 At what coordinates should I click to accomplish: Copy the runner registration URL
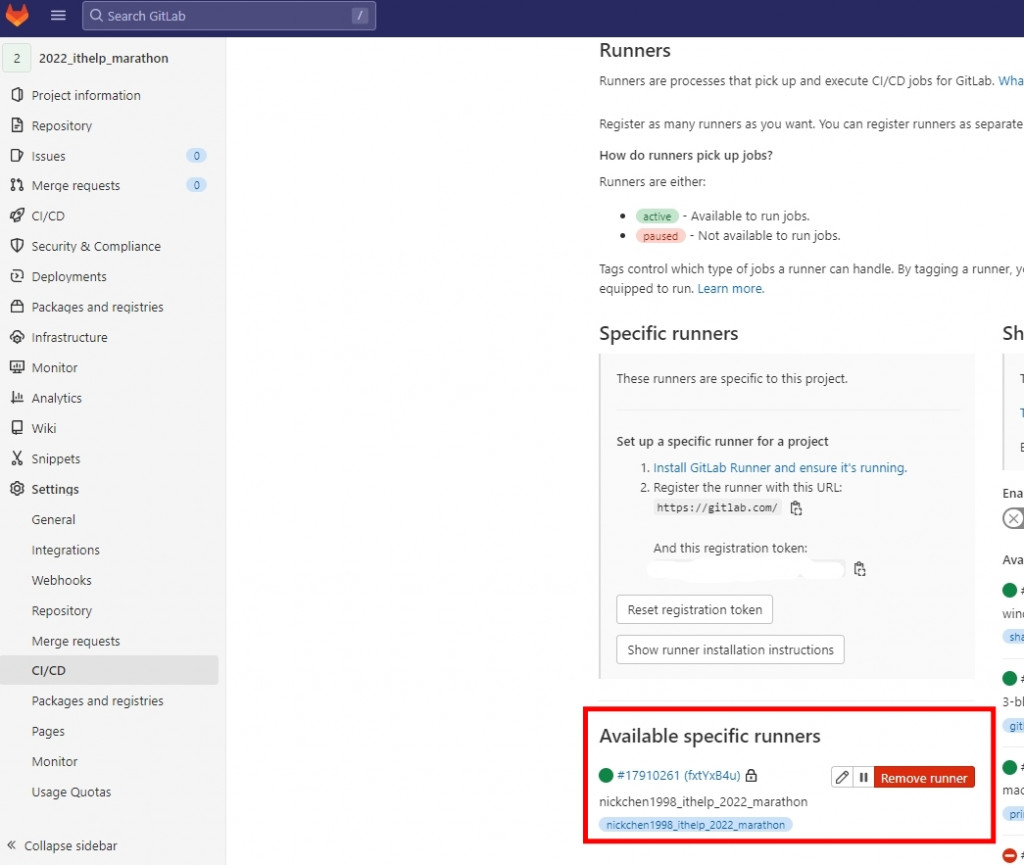(x=796, y=508)
